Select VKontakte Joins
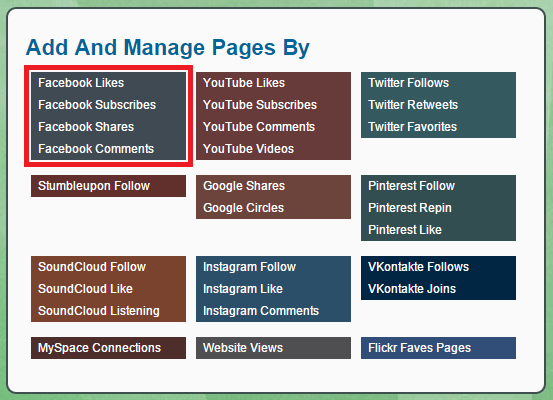The image size is (553, 400). (412, 289)
